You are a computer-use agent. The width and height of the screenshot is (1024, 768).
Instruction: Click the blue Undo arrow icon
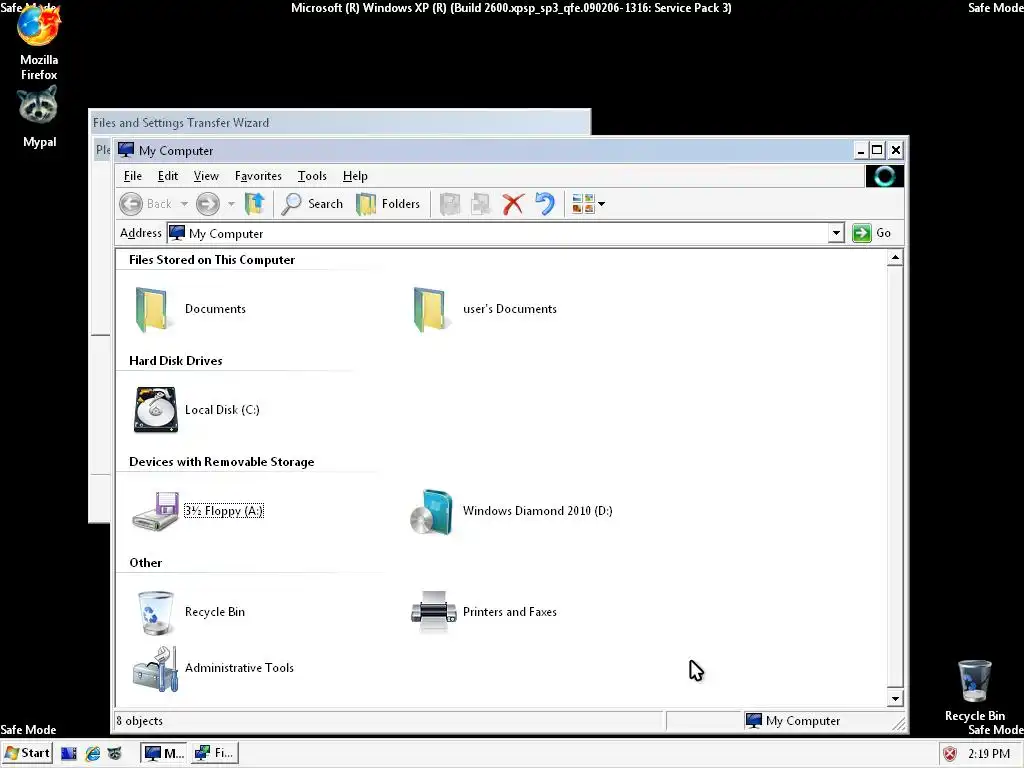(544, 204)
